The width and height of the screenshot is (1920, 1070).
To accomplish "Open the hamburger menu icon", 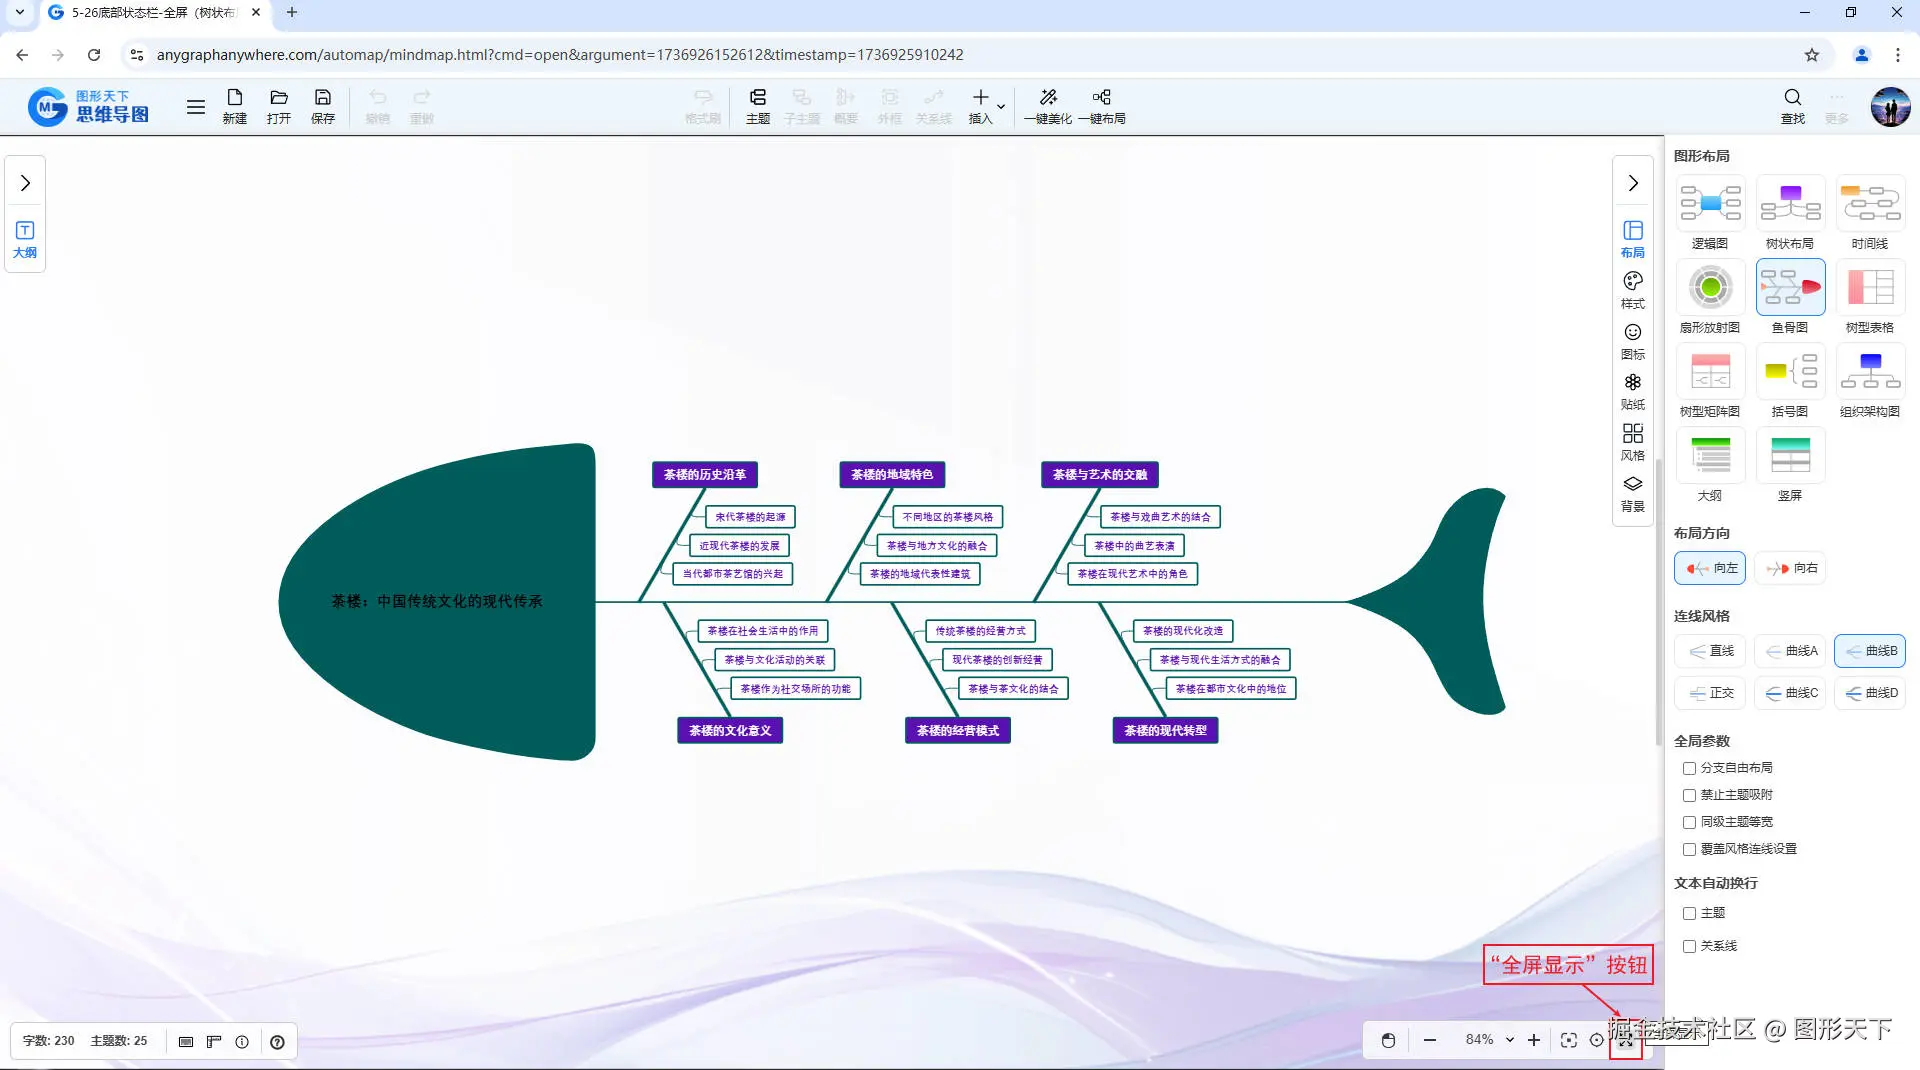I will [196, 106].
